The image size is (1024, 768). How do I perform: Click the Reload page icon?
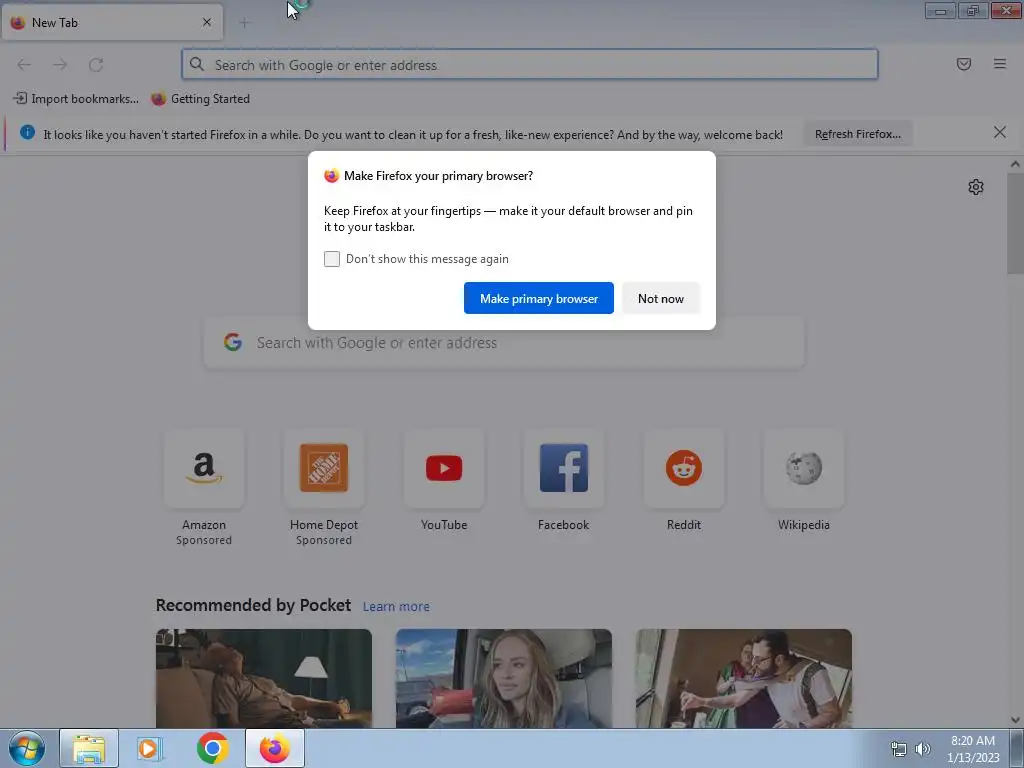[96, 65]
